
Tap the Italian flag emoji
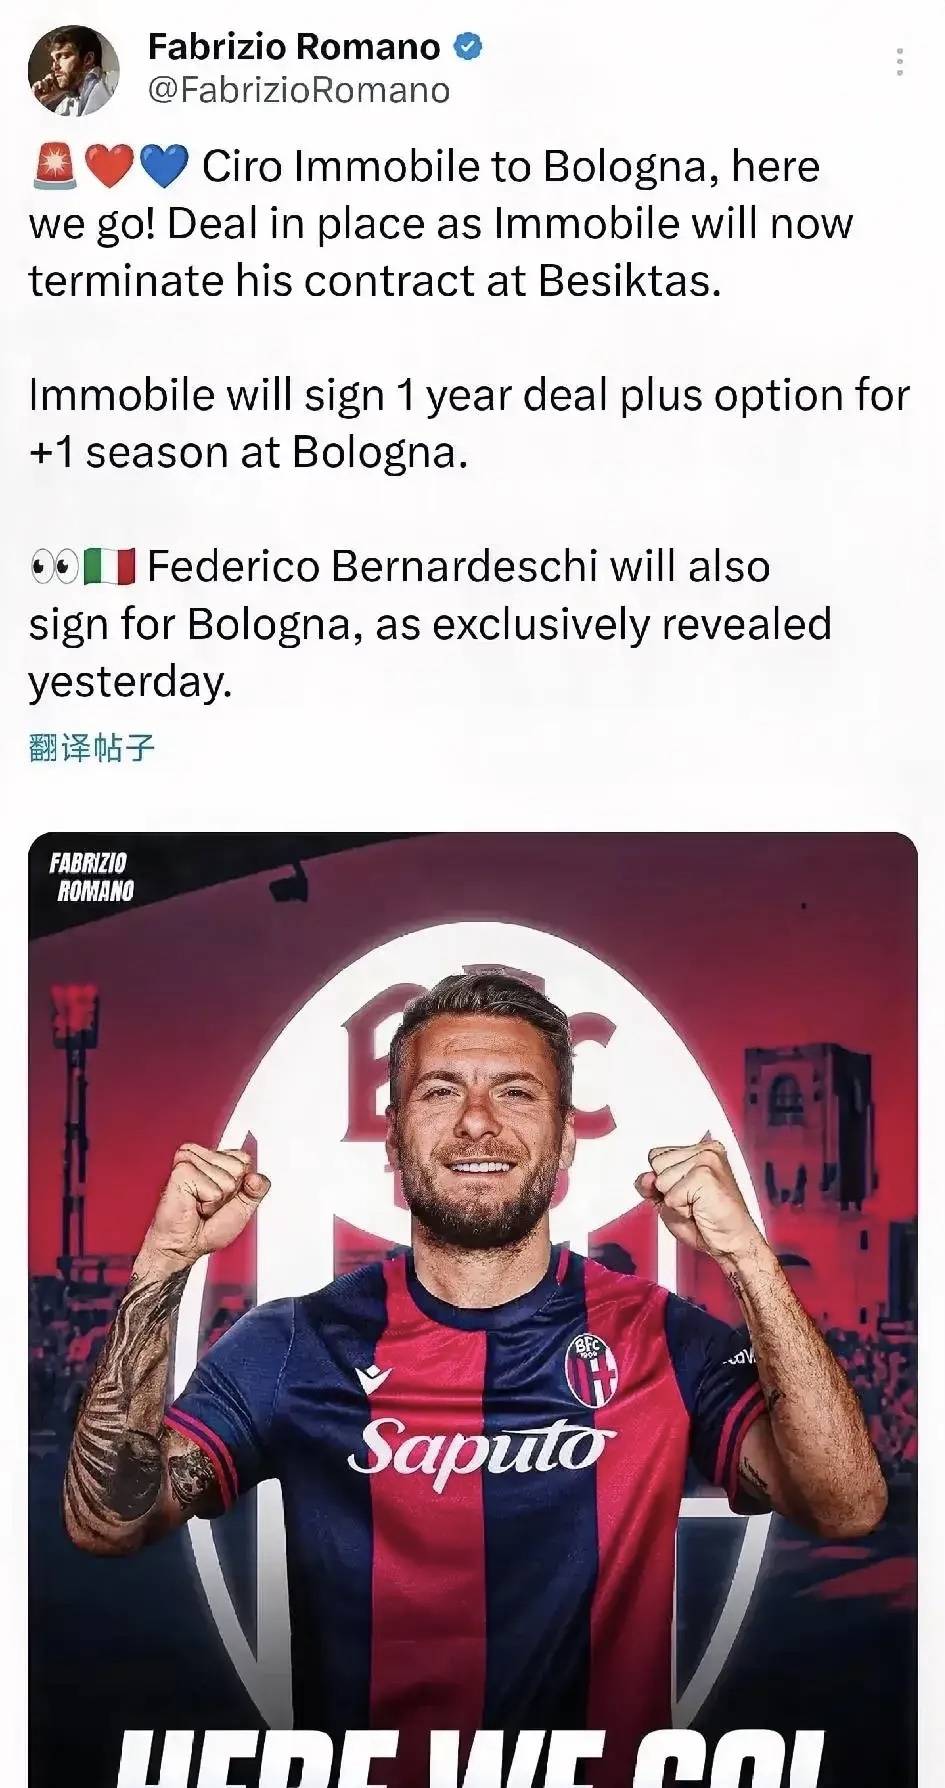[109, 567]
